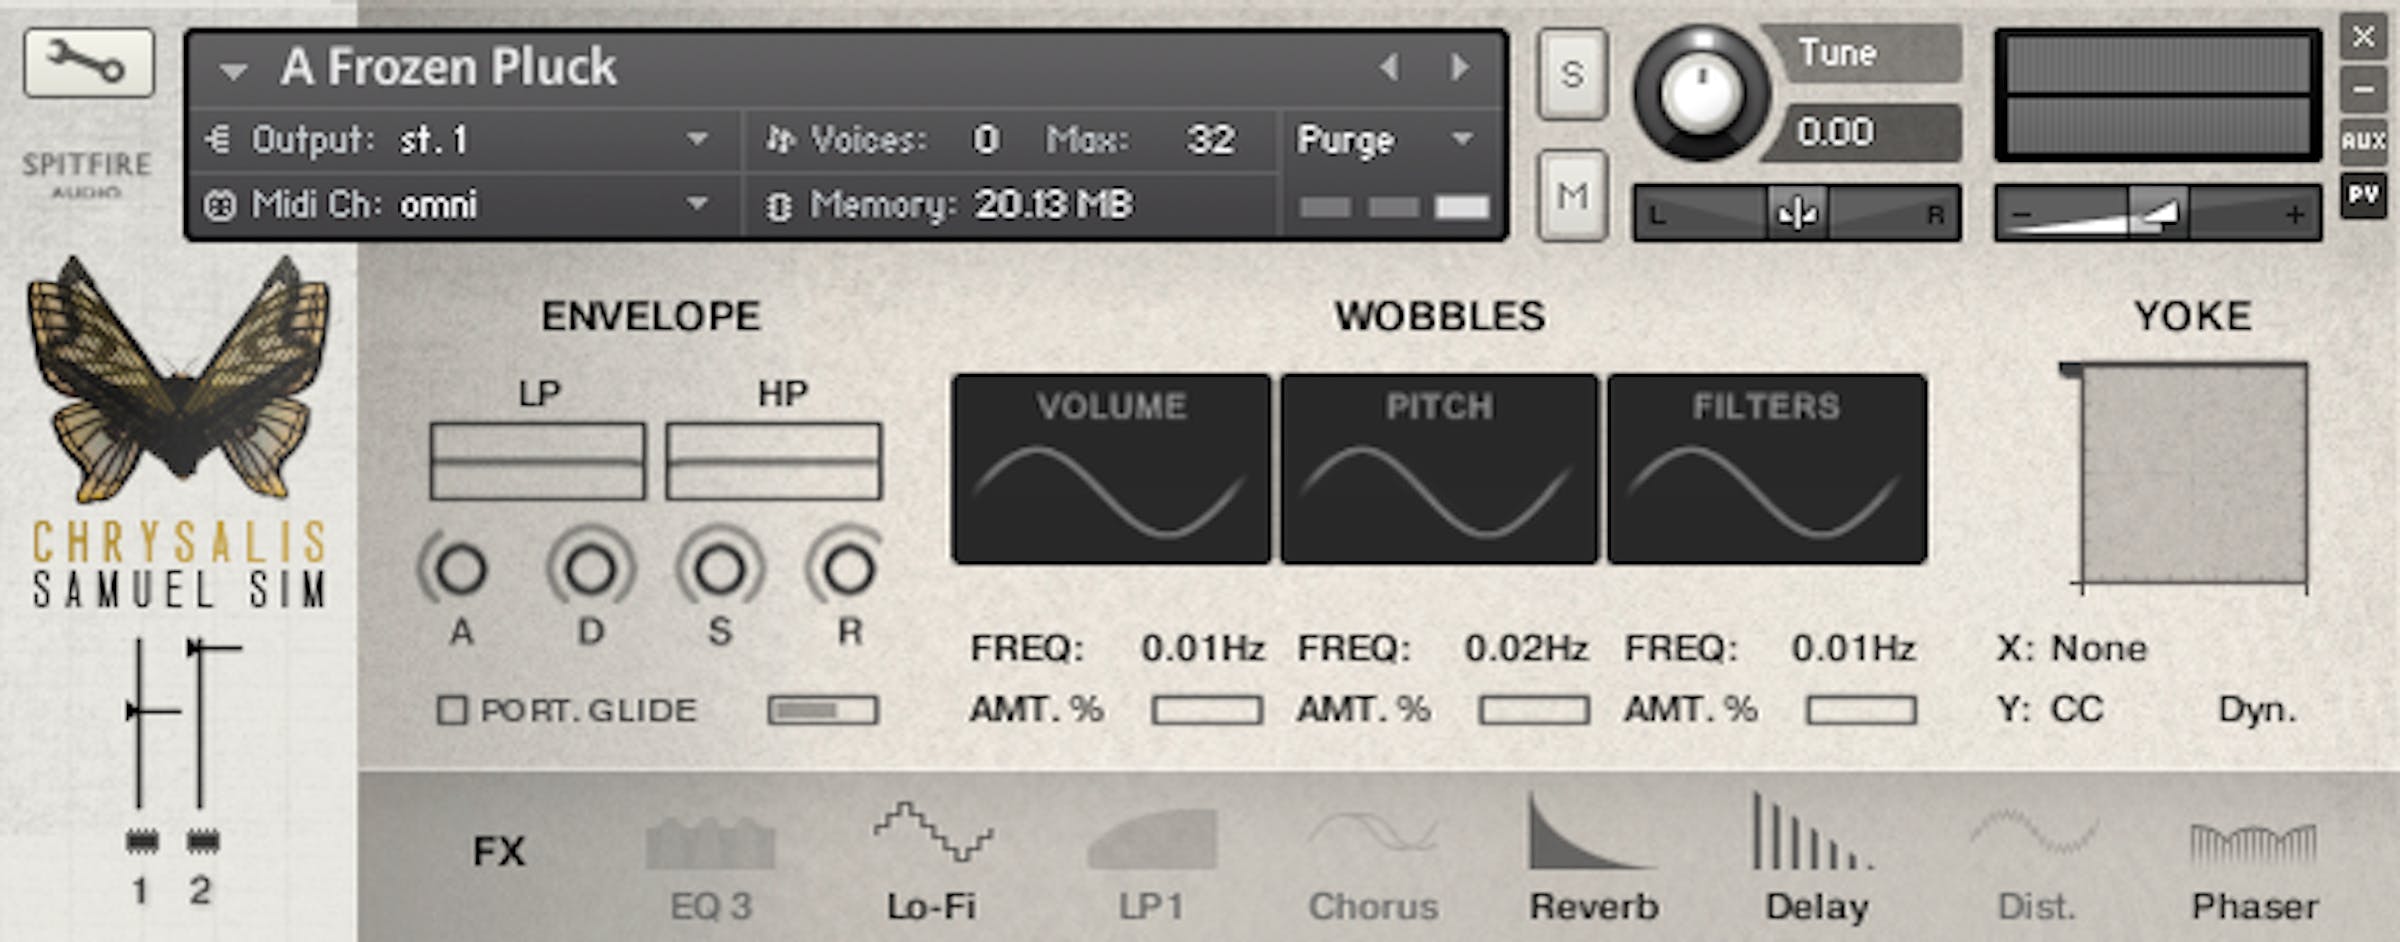This screenshot has height=942, width=2400.
Task: Solo the instrument with S button
Action: 1572,74
